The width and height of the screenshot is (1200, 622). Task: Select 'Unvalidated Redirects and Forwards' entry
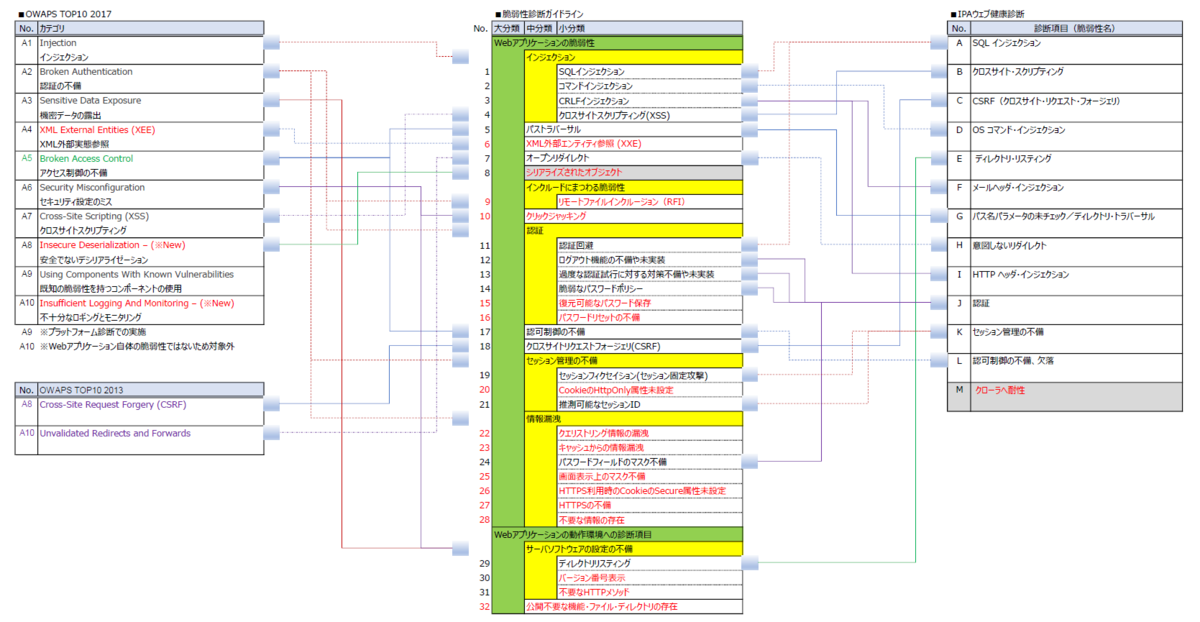click(115, 434)
